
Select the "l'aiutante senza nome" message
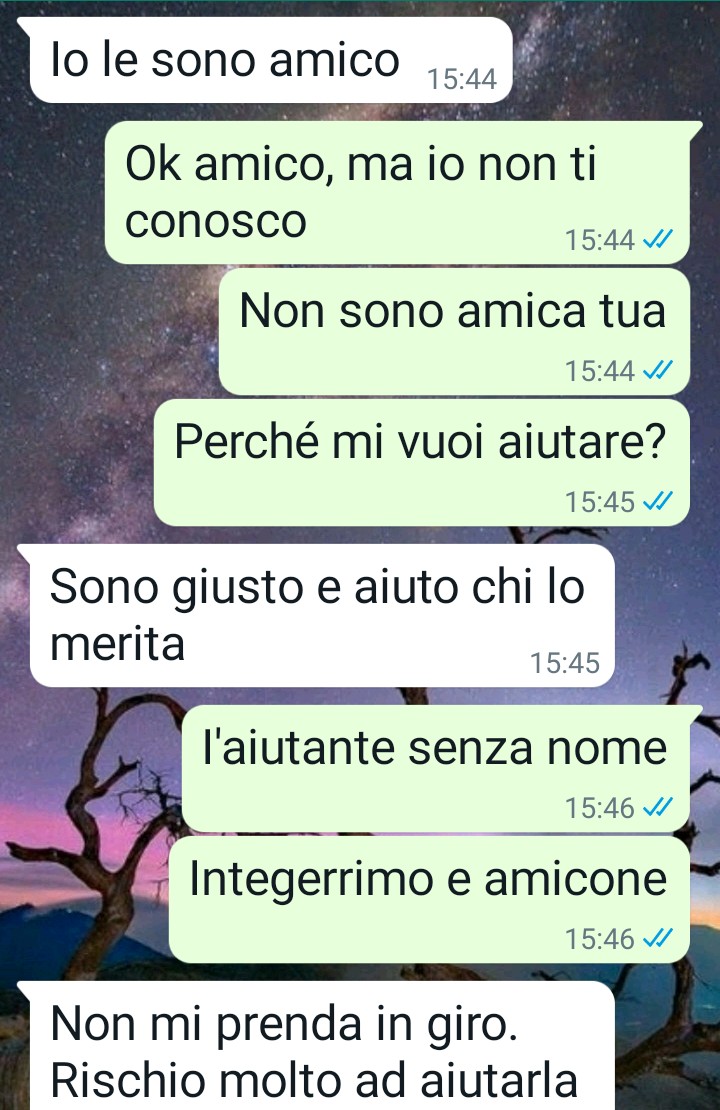tap(436, 769)
